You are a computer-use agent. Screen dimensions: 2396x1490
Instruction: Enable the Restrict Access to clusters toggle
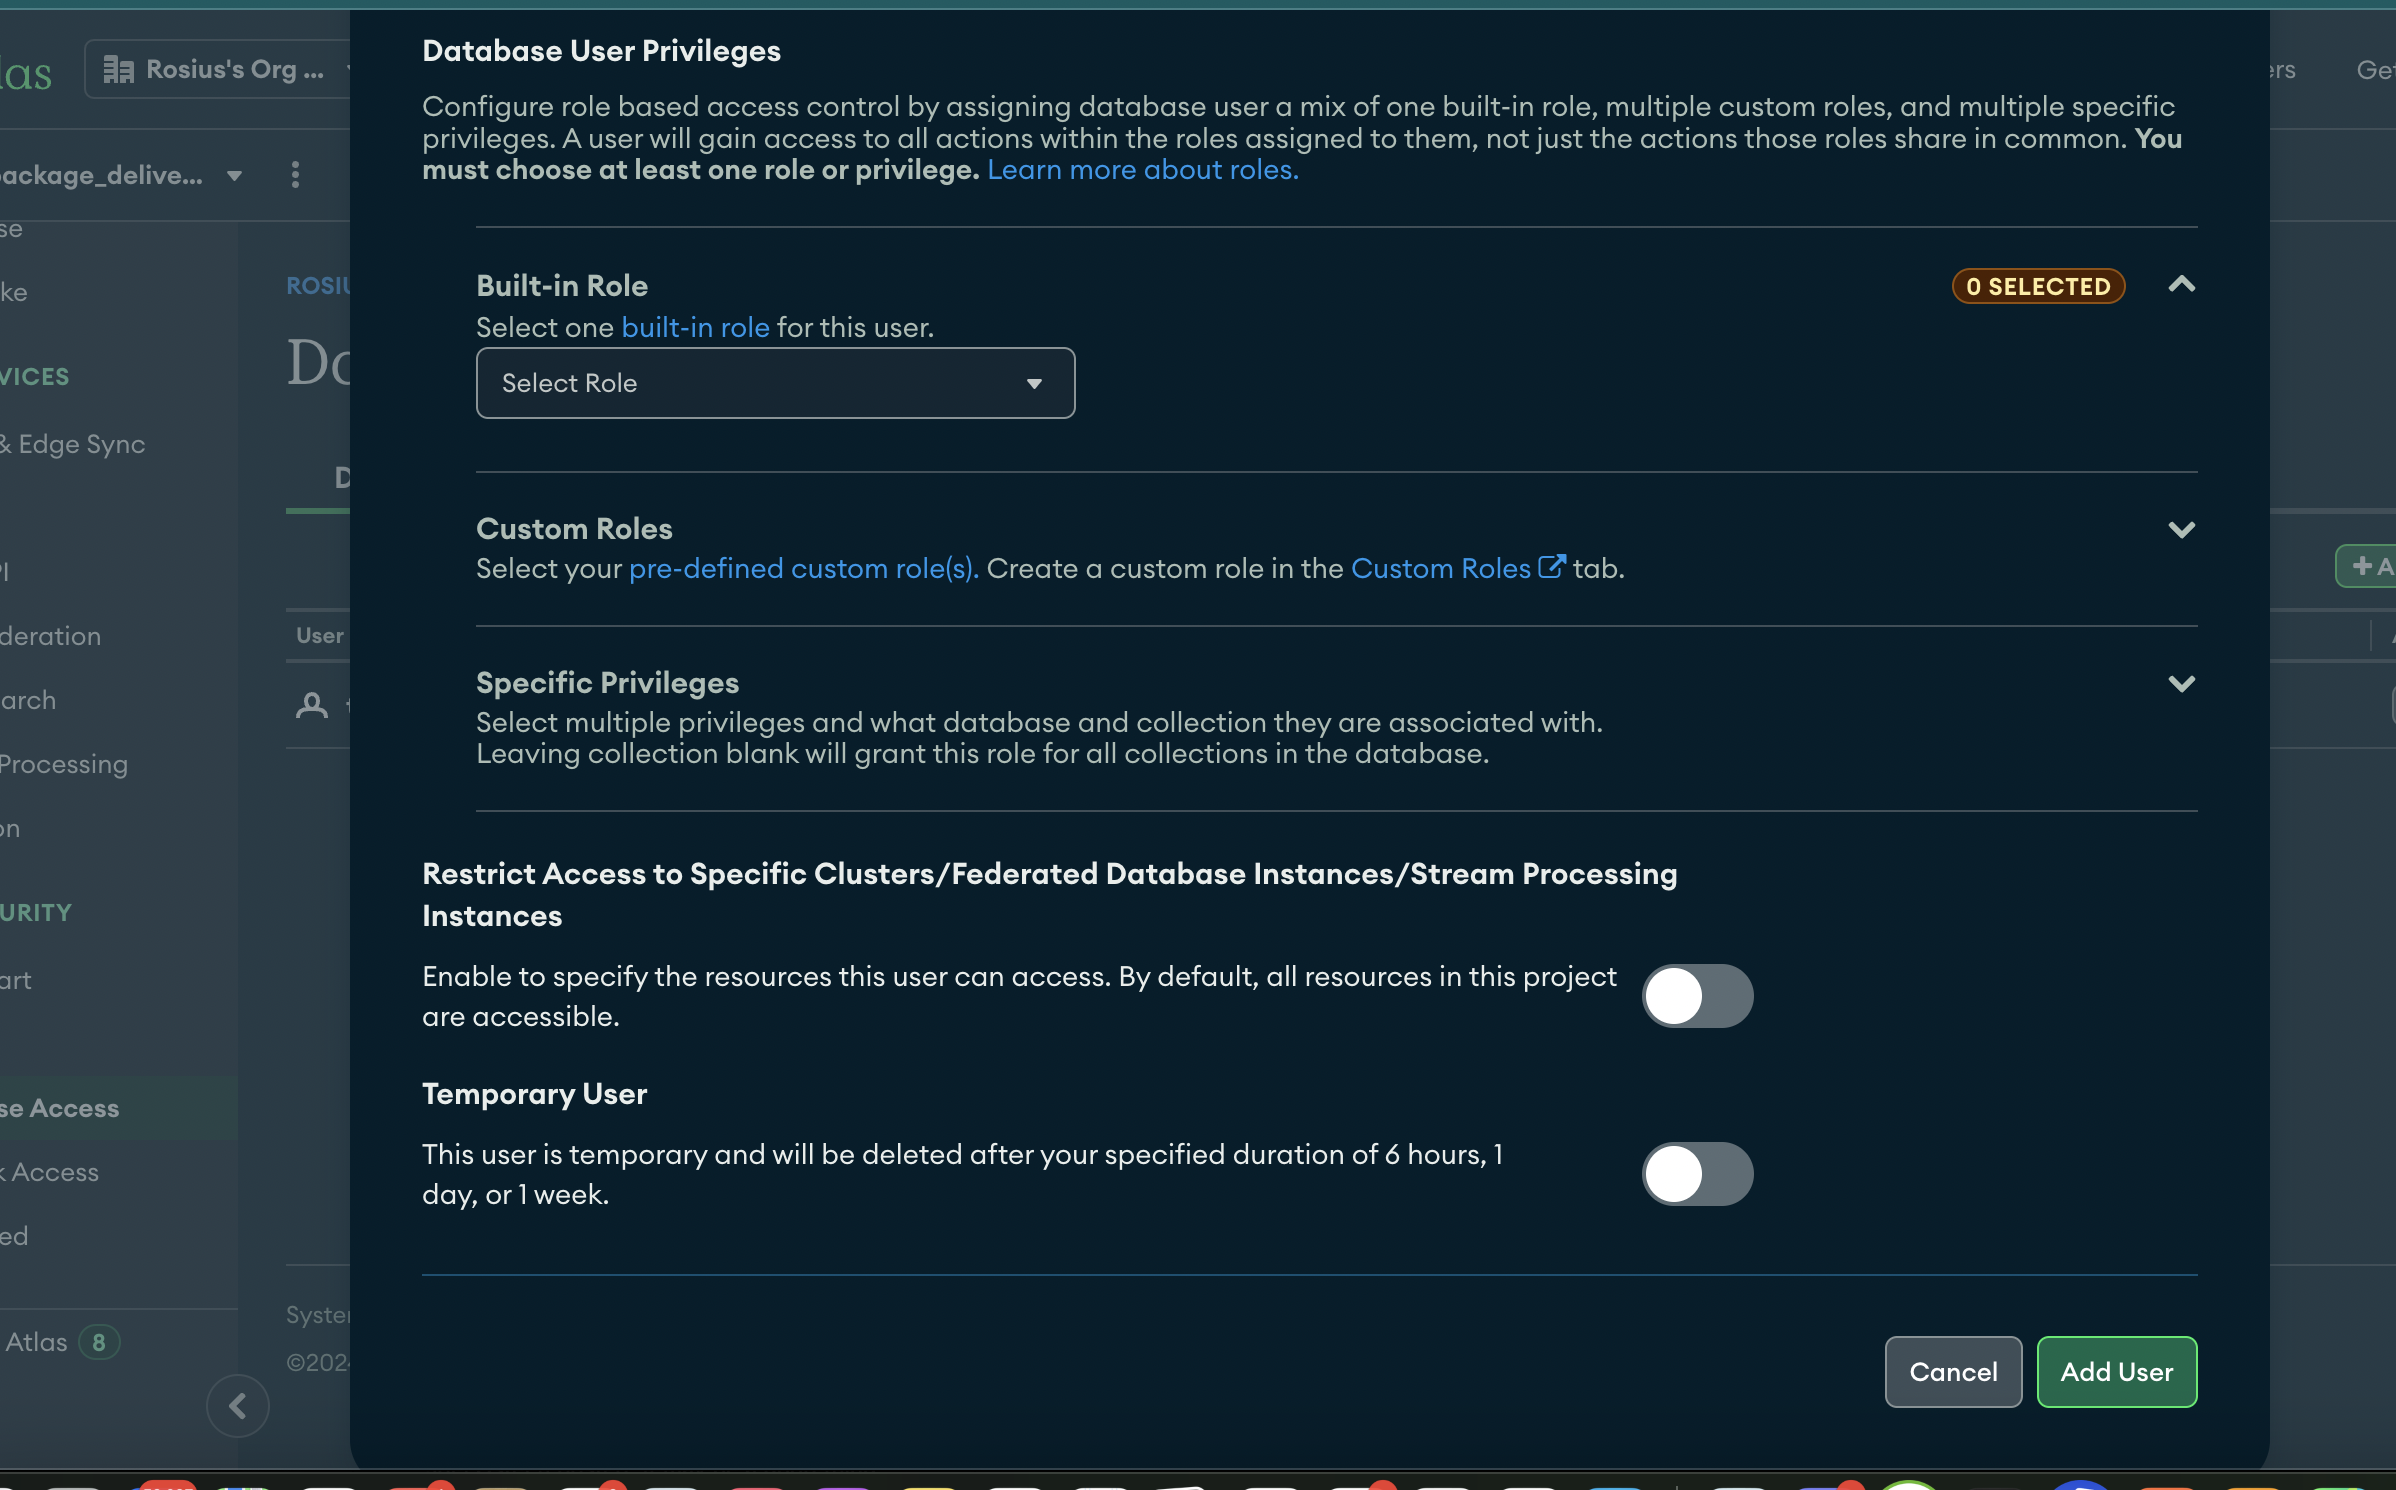(x=1697, y=996)
